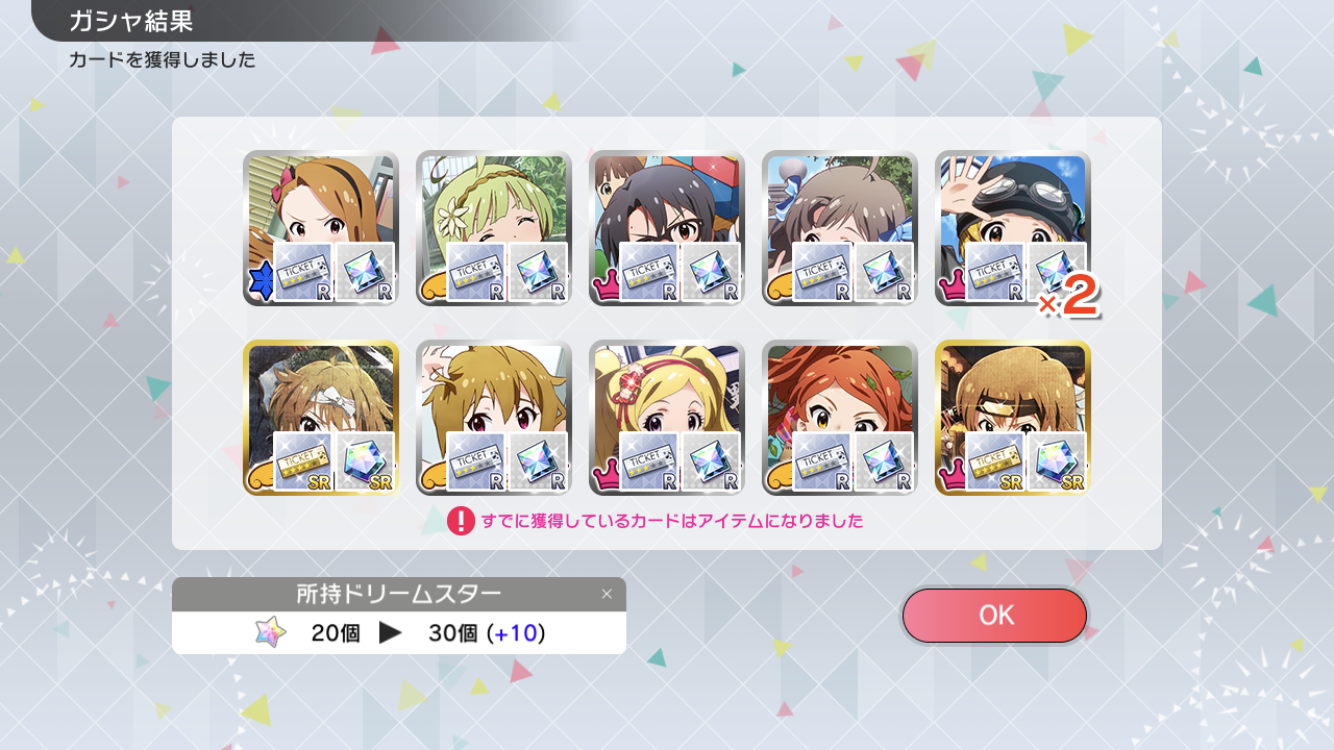1334x750 pixels.
Task: Select the gold-framed SR card with headband
Action: (1013, 418)
